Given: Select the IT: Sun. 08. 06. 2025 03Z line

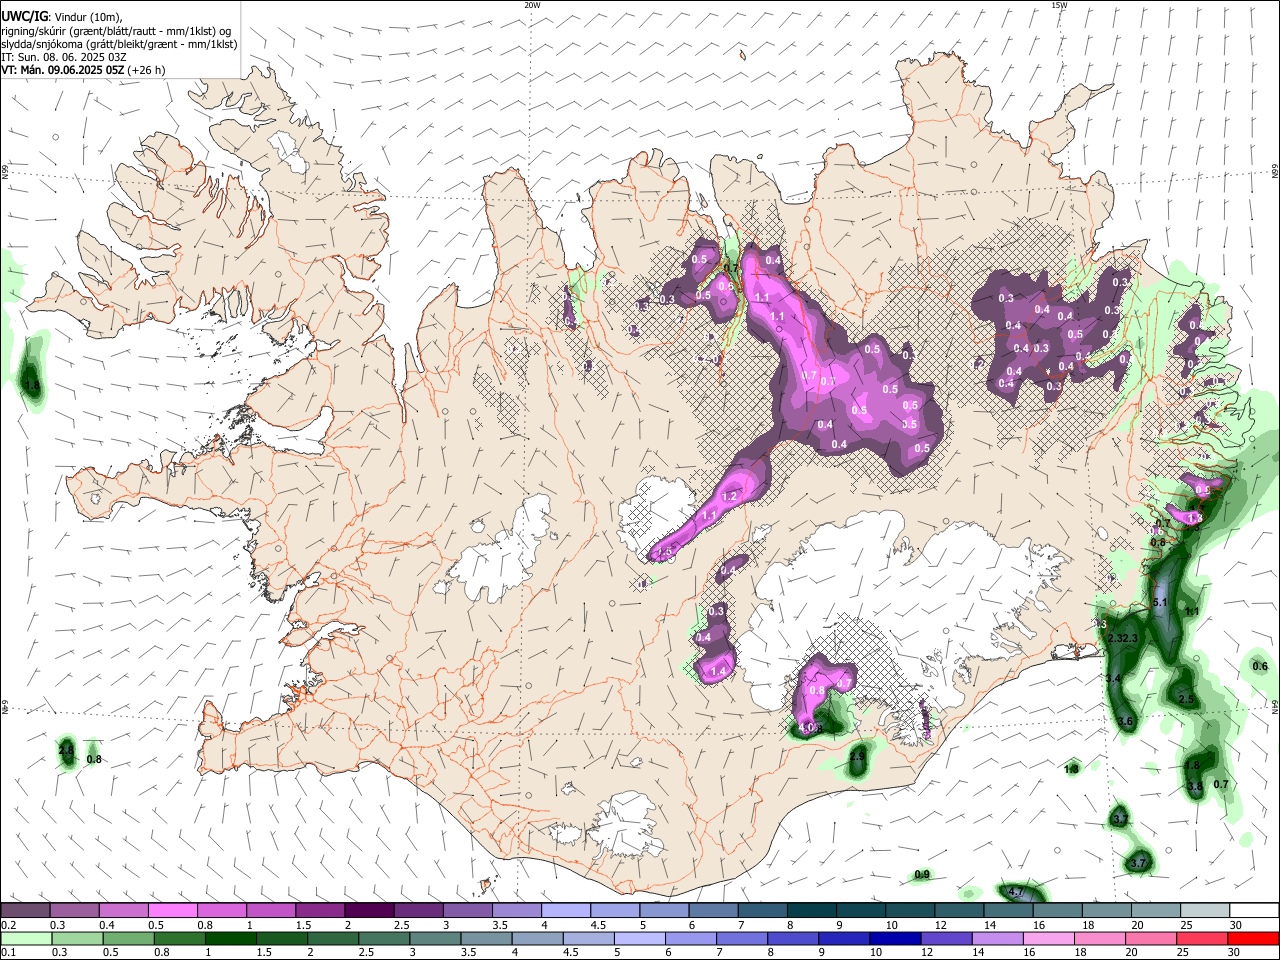Looking at the screenshot, I should pos(64,57).
